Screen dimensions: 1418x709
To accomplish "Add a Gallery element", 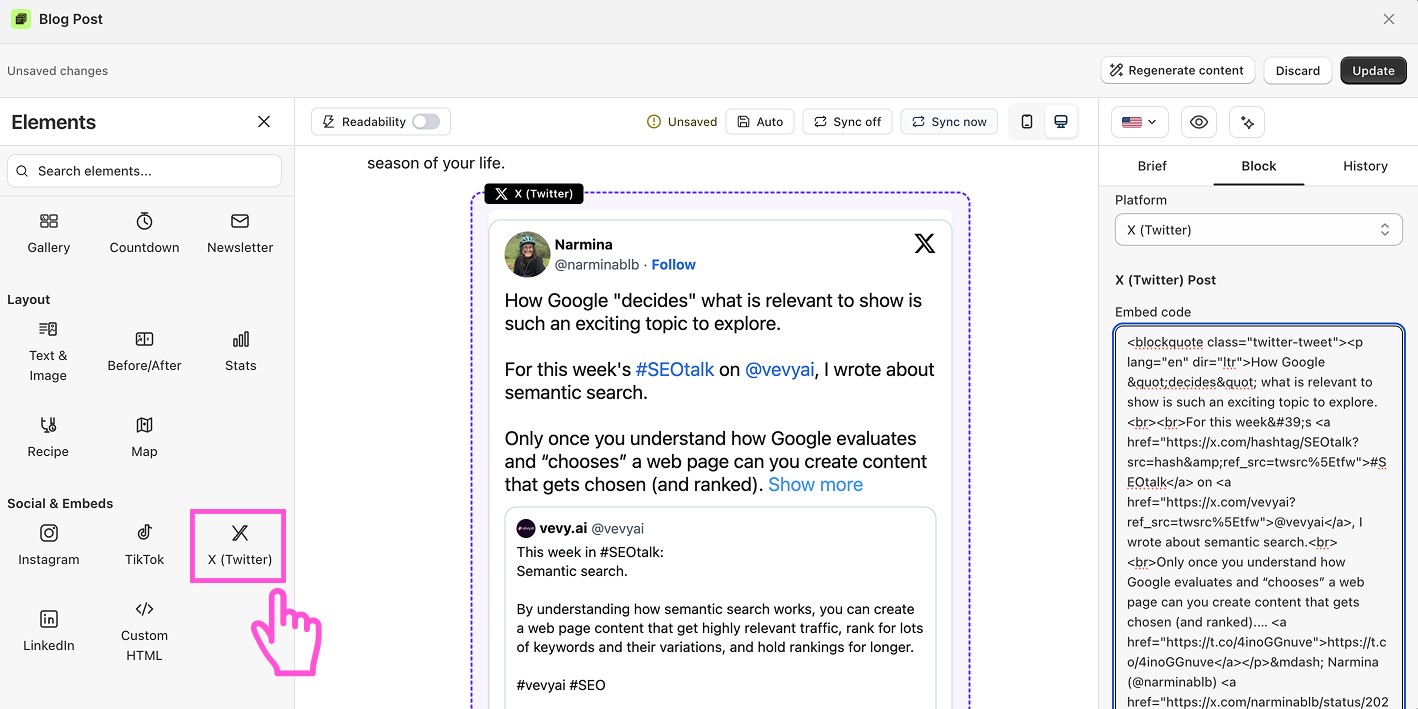I will click(x=48, y=233).
